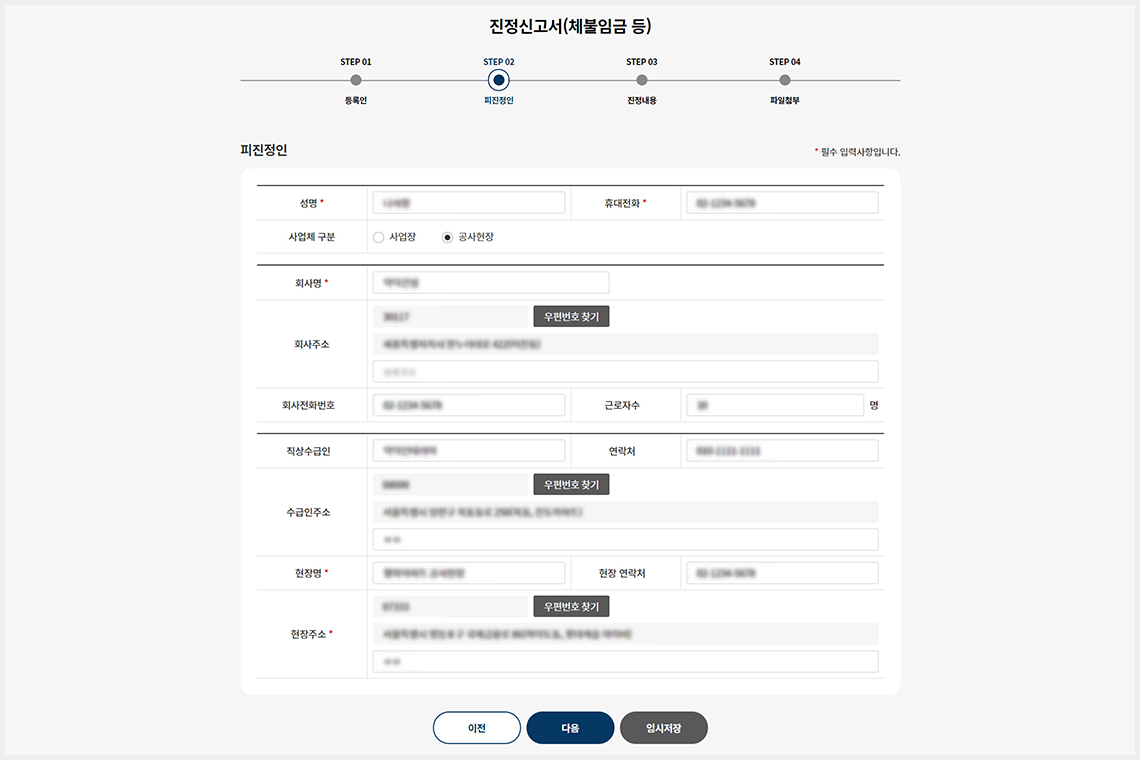The image size is (1140, 760).
Task: Click the 피진정인 section heading
Action: (264, 150)
